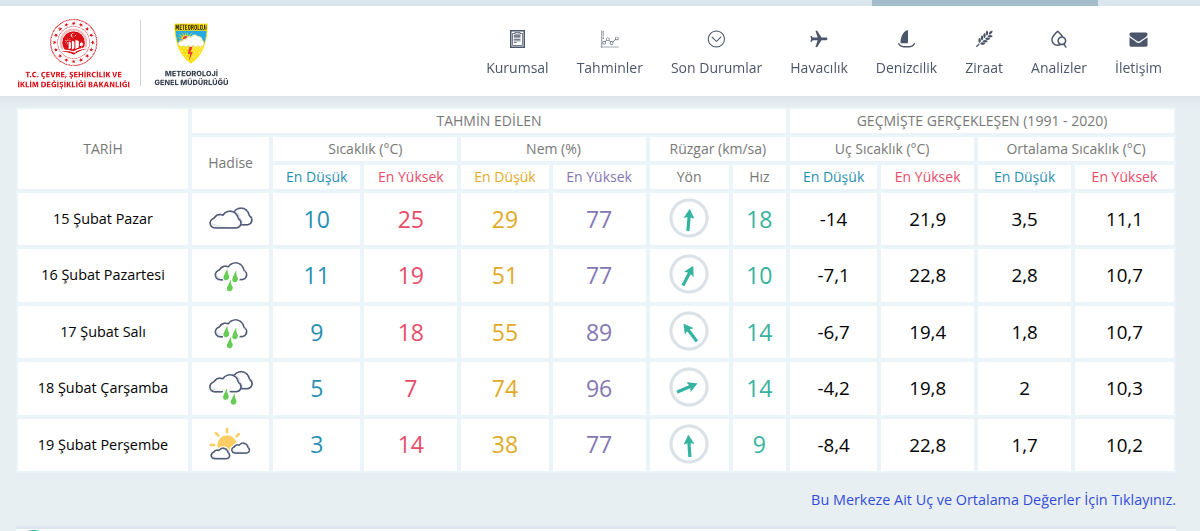Open the Tahminler chart icon

coord(609,40)
